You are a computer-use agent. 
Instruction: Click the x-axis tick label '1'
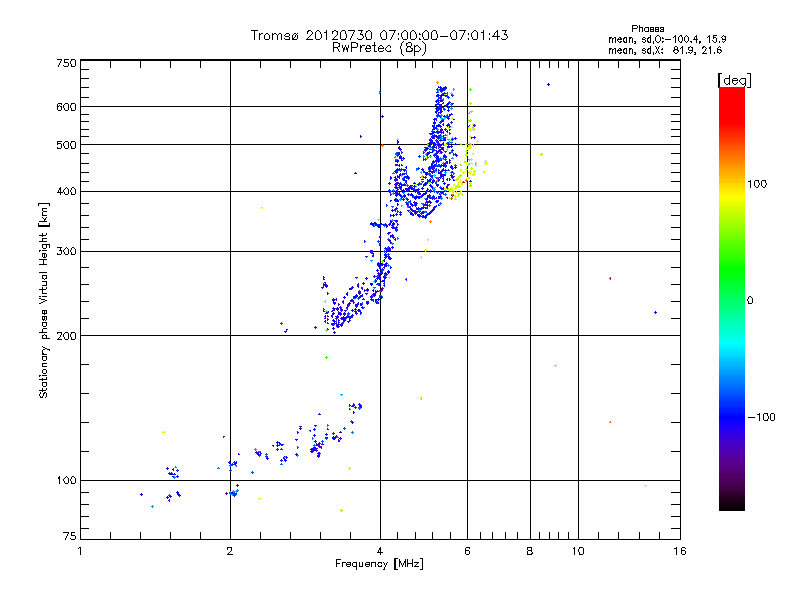pos(80,551)
